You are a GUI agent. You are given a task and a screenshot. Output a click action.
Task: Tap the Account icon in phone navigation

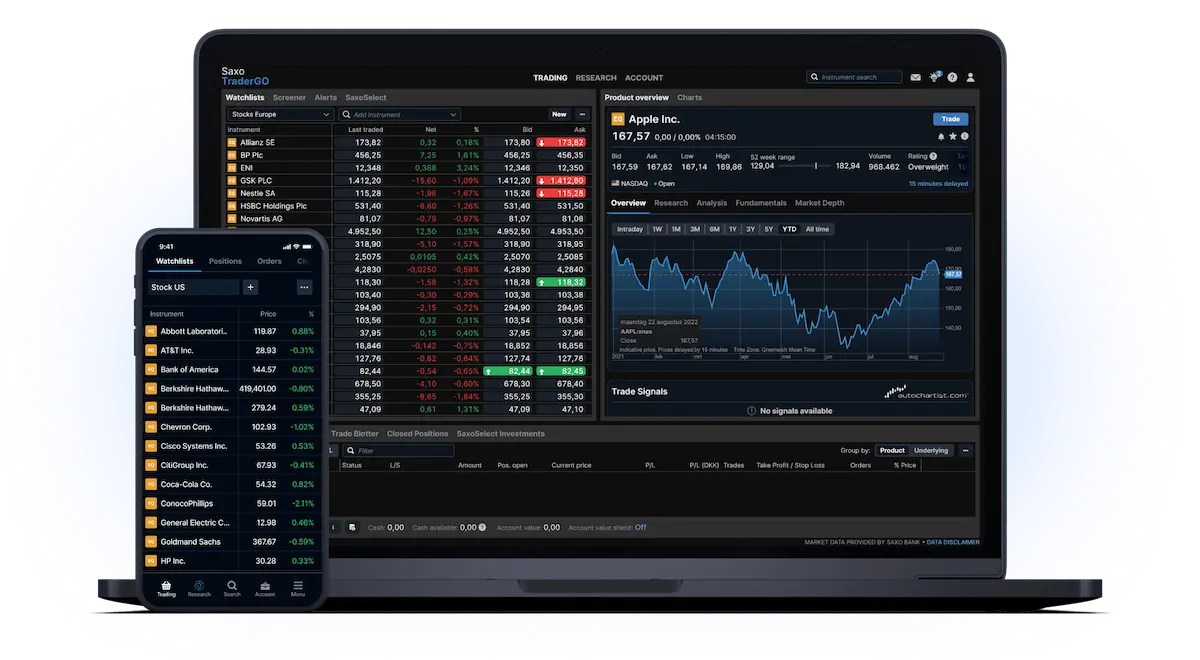265,588
